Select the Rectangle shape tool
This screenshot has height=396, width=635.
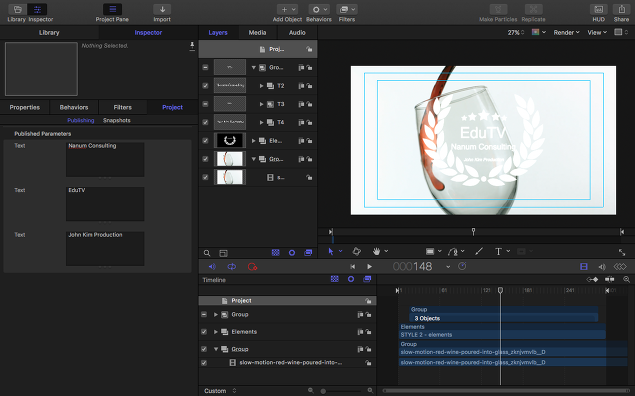pyautogui.click(x=430, y=251)
